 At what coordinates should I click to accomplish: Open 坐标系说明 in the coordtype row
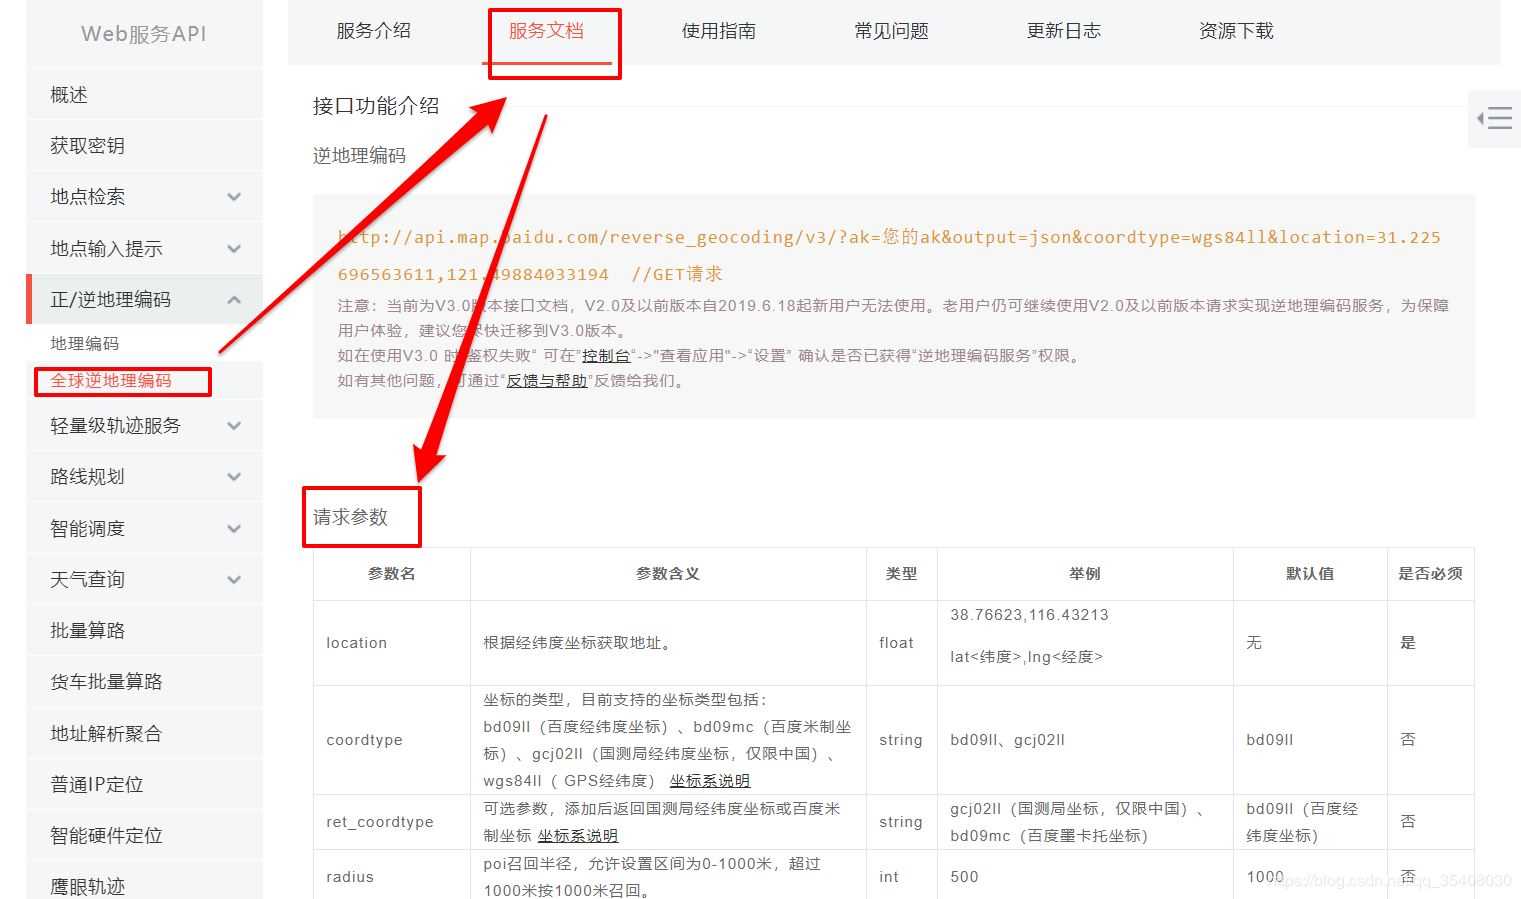click(710, 780)
